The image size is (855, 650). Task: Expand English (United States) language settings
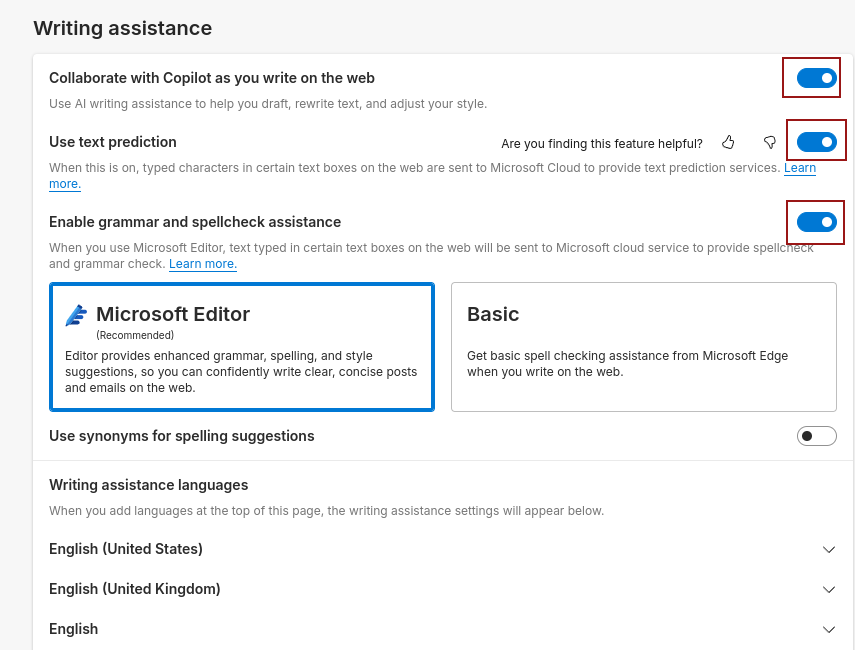pyautogui.click(x=443, y=549)
